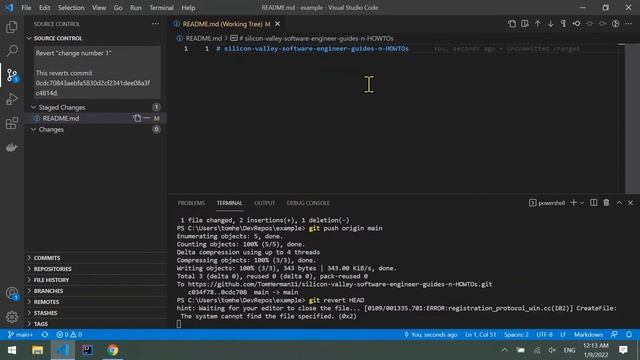
Task: Open the Docker view in activity bar
Action: [12, 147]
